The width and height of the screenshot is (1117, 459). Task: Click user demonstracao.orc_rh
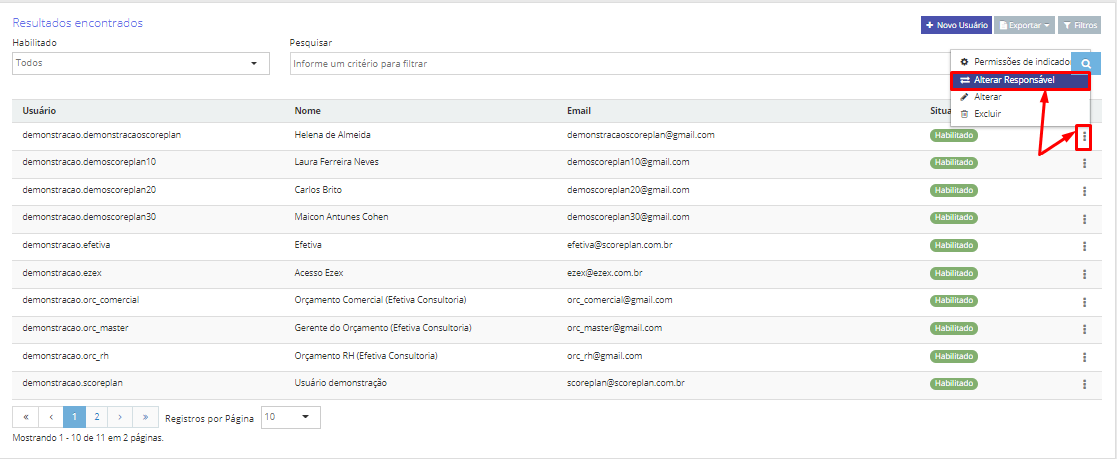66,355
